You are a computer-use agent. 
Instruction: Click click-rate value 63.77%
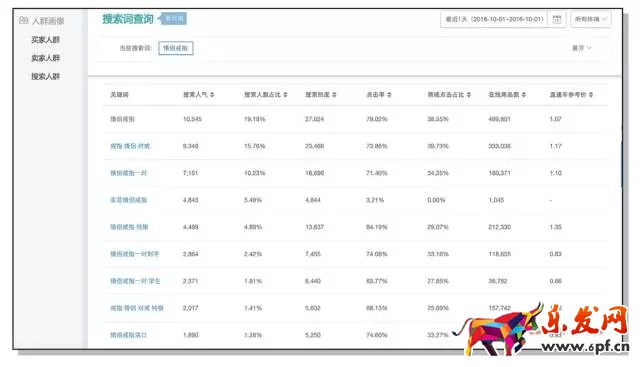click(x=377, y=281)
